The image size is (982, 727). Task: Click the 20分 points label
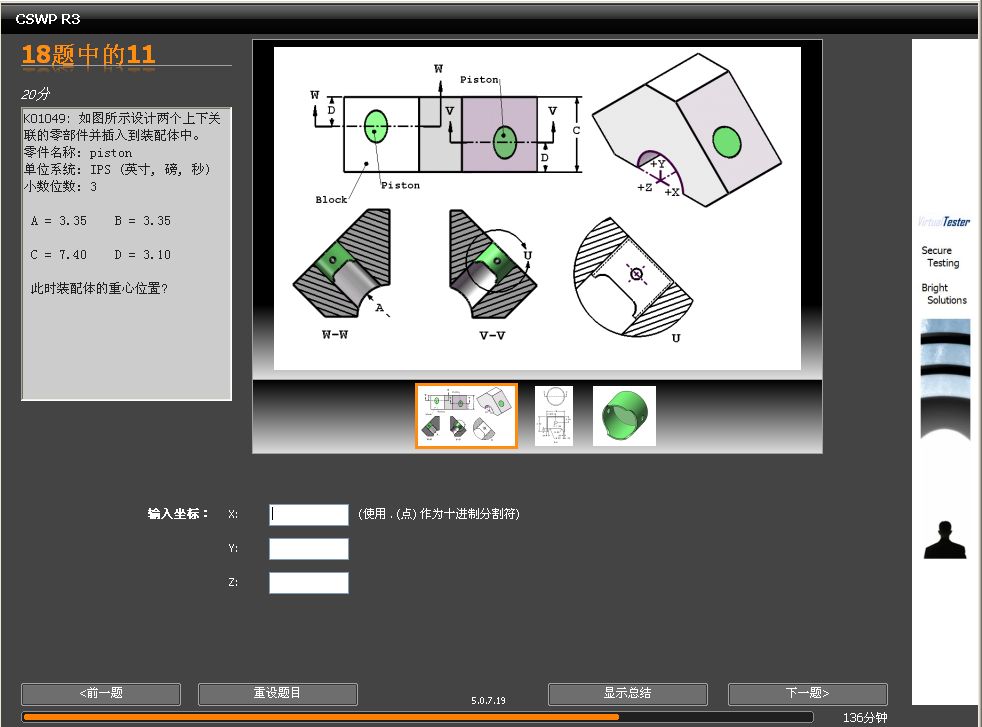tap(35, 94)
